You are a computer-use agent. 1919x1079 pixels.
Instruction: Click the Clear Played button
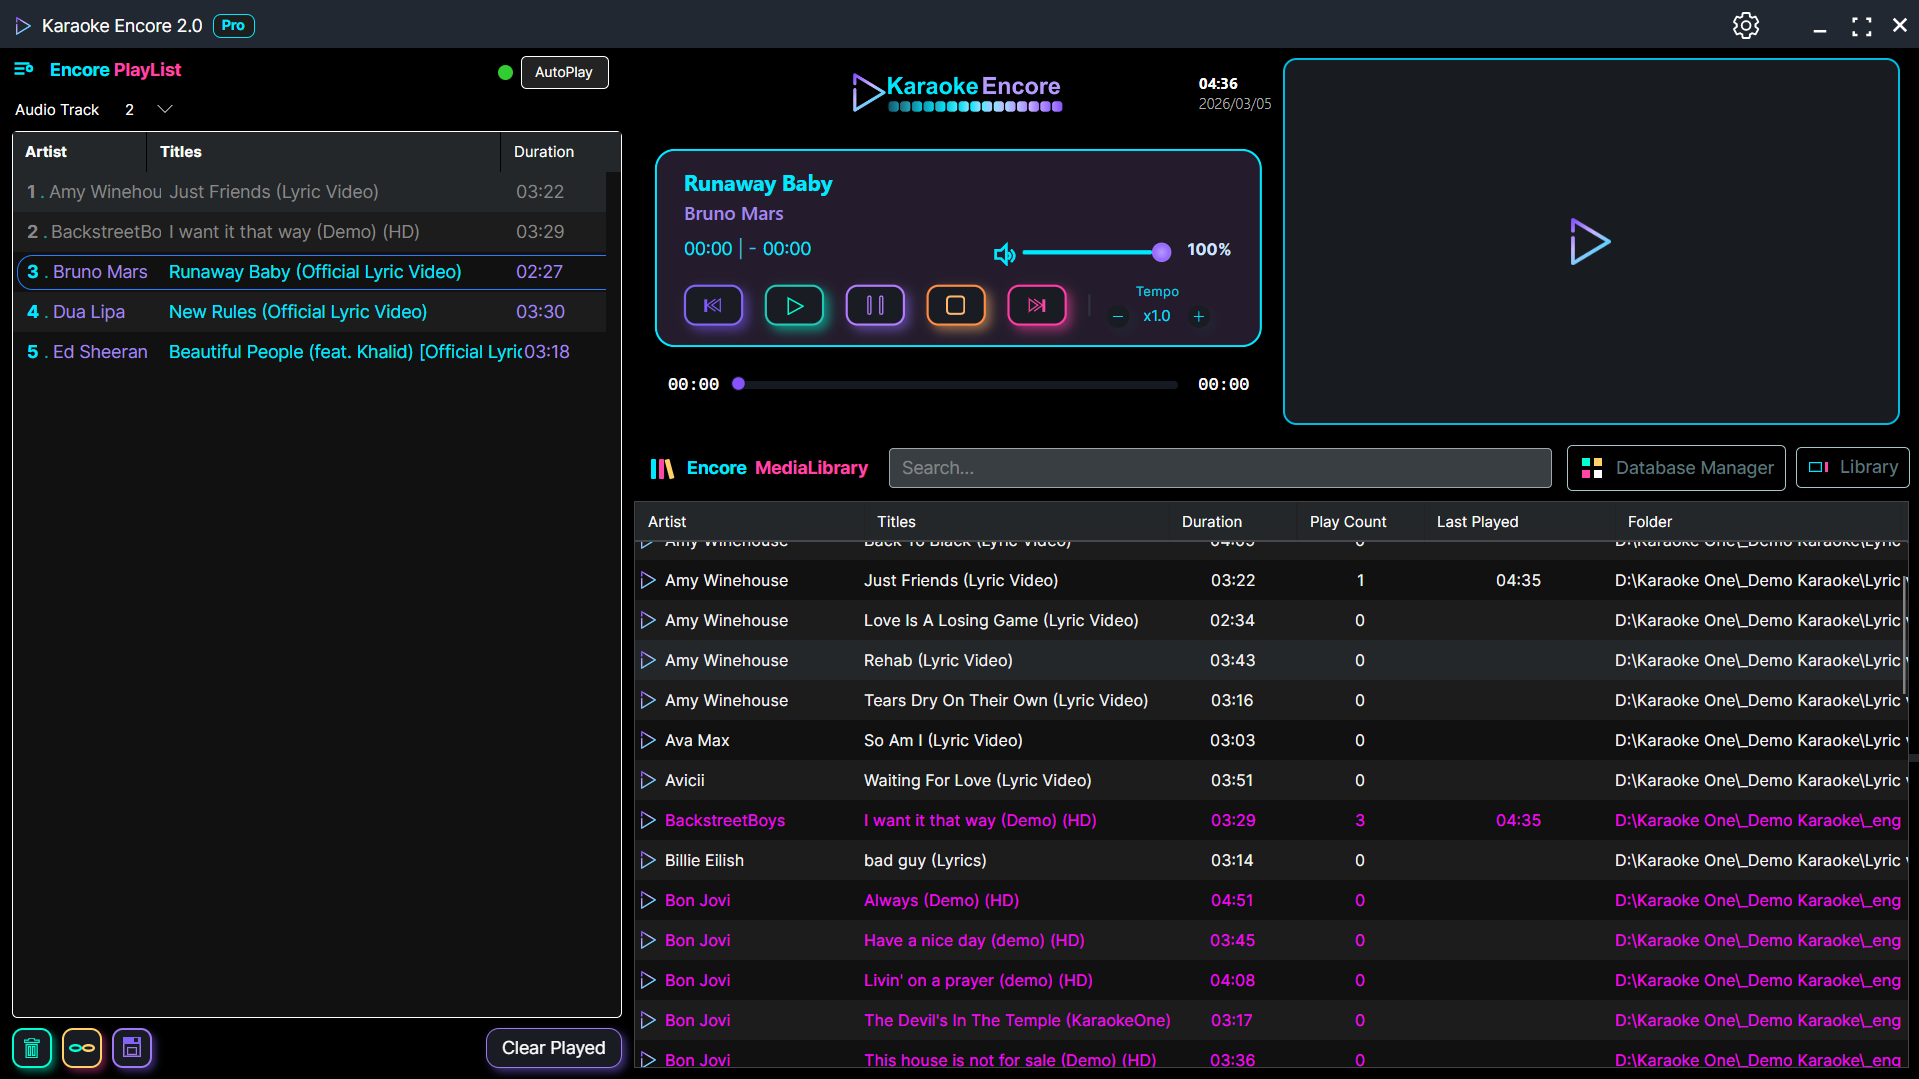pyautogui.click(x=553, y=1047)
